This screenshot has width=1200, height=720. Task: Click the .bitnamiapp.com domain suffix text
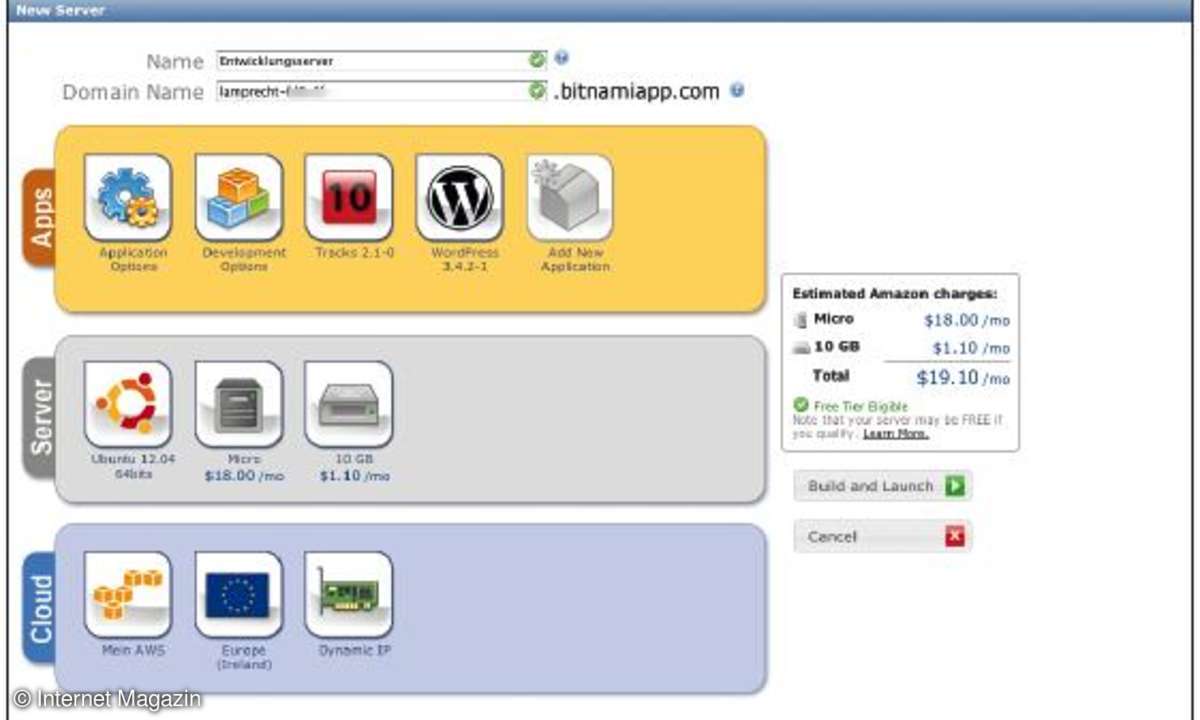point(636,91)
